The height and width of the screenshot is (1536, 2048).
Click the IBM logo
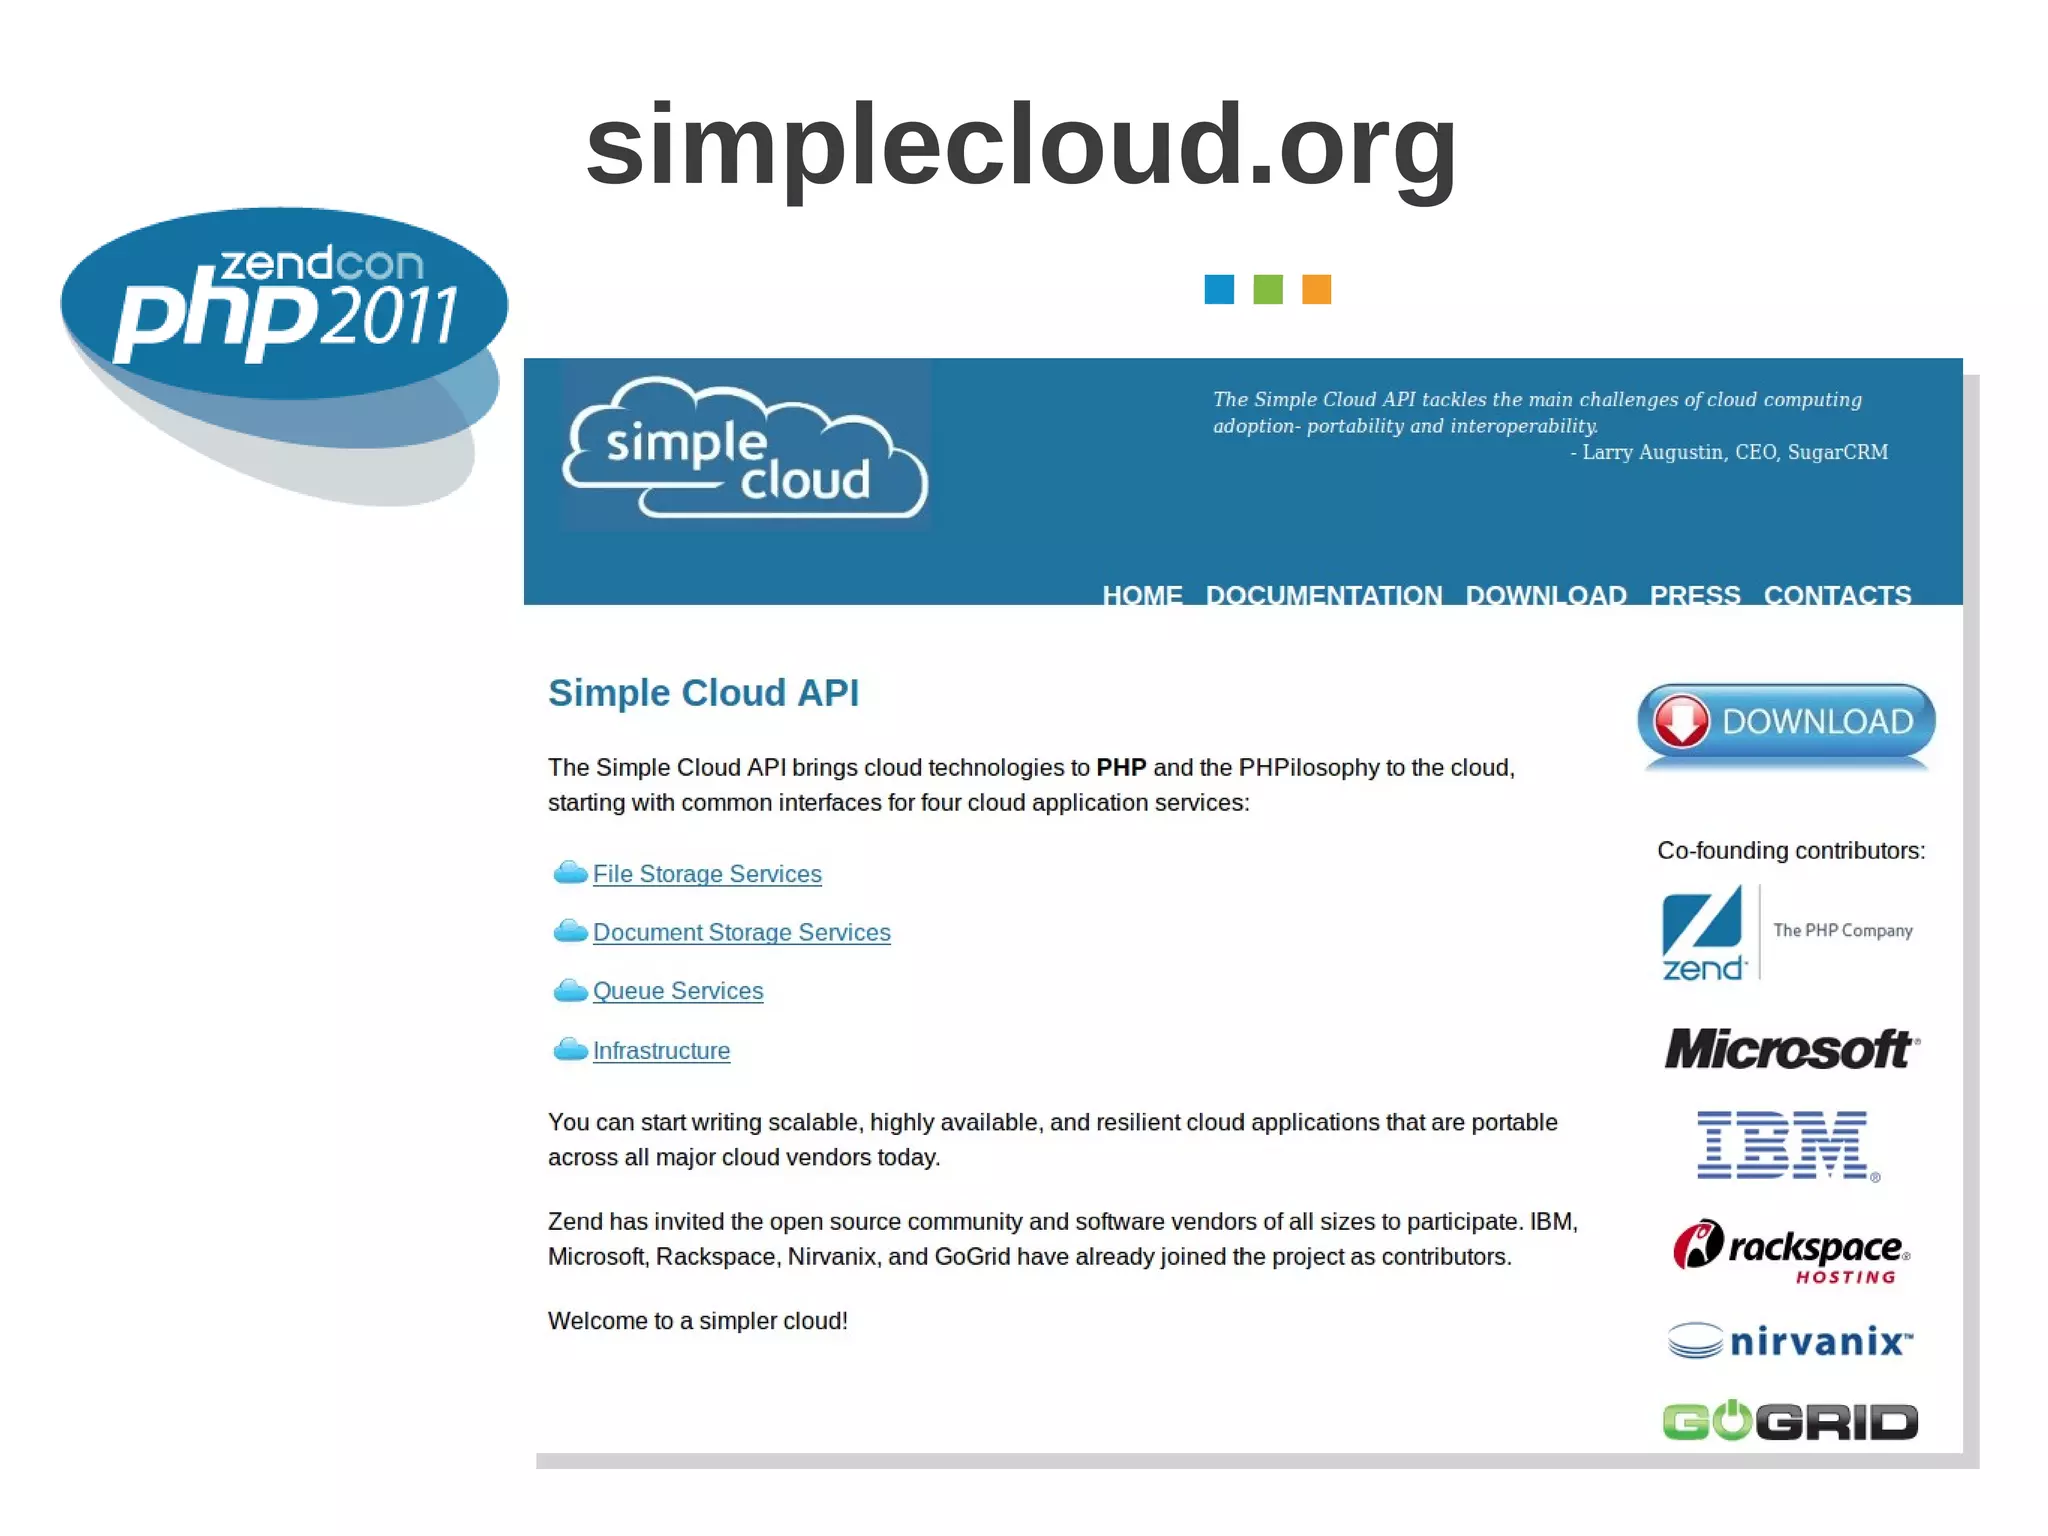coord(1788,1145)
